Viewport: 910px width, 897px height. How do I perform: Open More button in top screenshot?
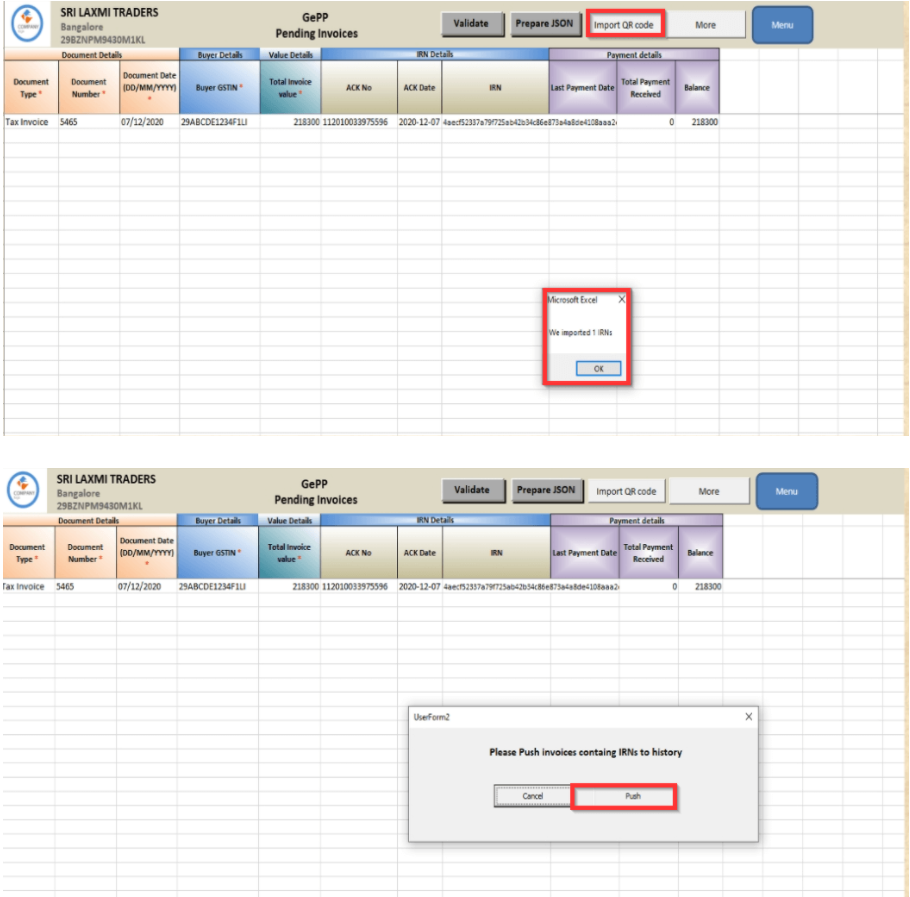point(706,25)
